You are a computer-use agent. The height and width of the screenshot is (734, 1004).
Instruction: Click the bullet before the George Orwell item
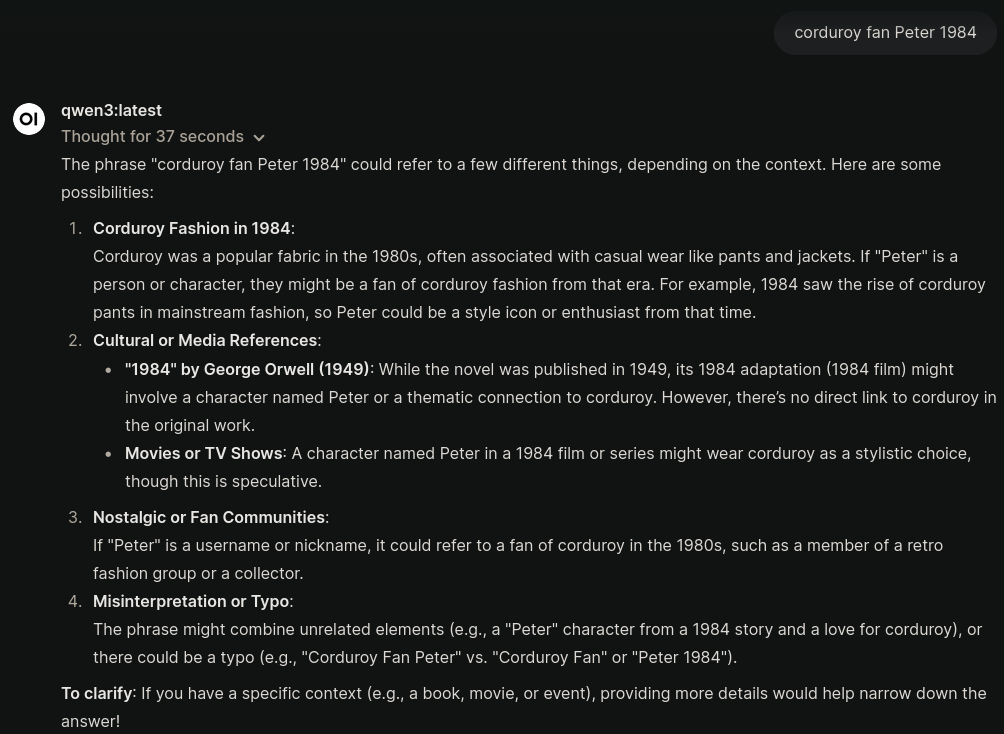click(108, 370)
